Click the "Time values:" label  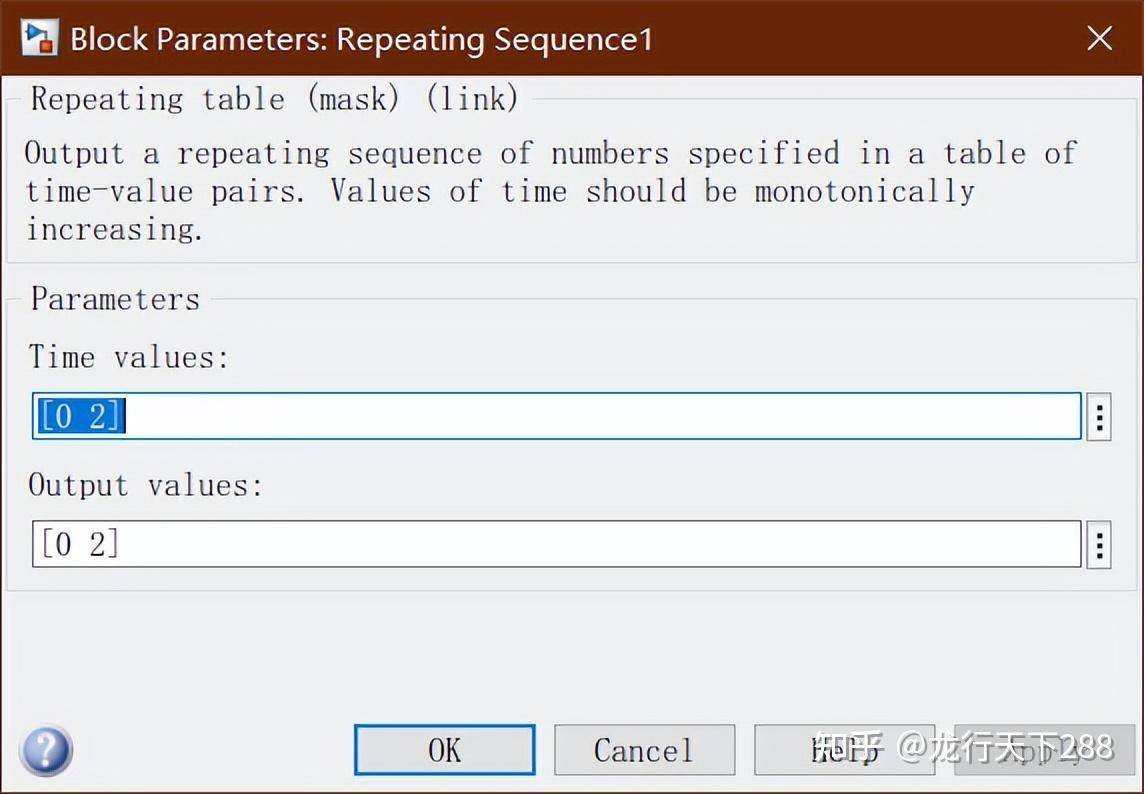129,357
